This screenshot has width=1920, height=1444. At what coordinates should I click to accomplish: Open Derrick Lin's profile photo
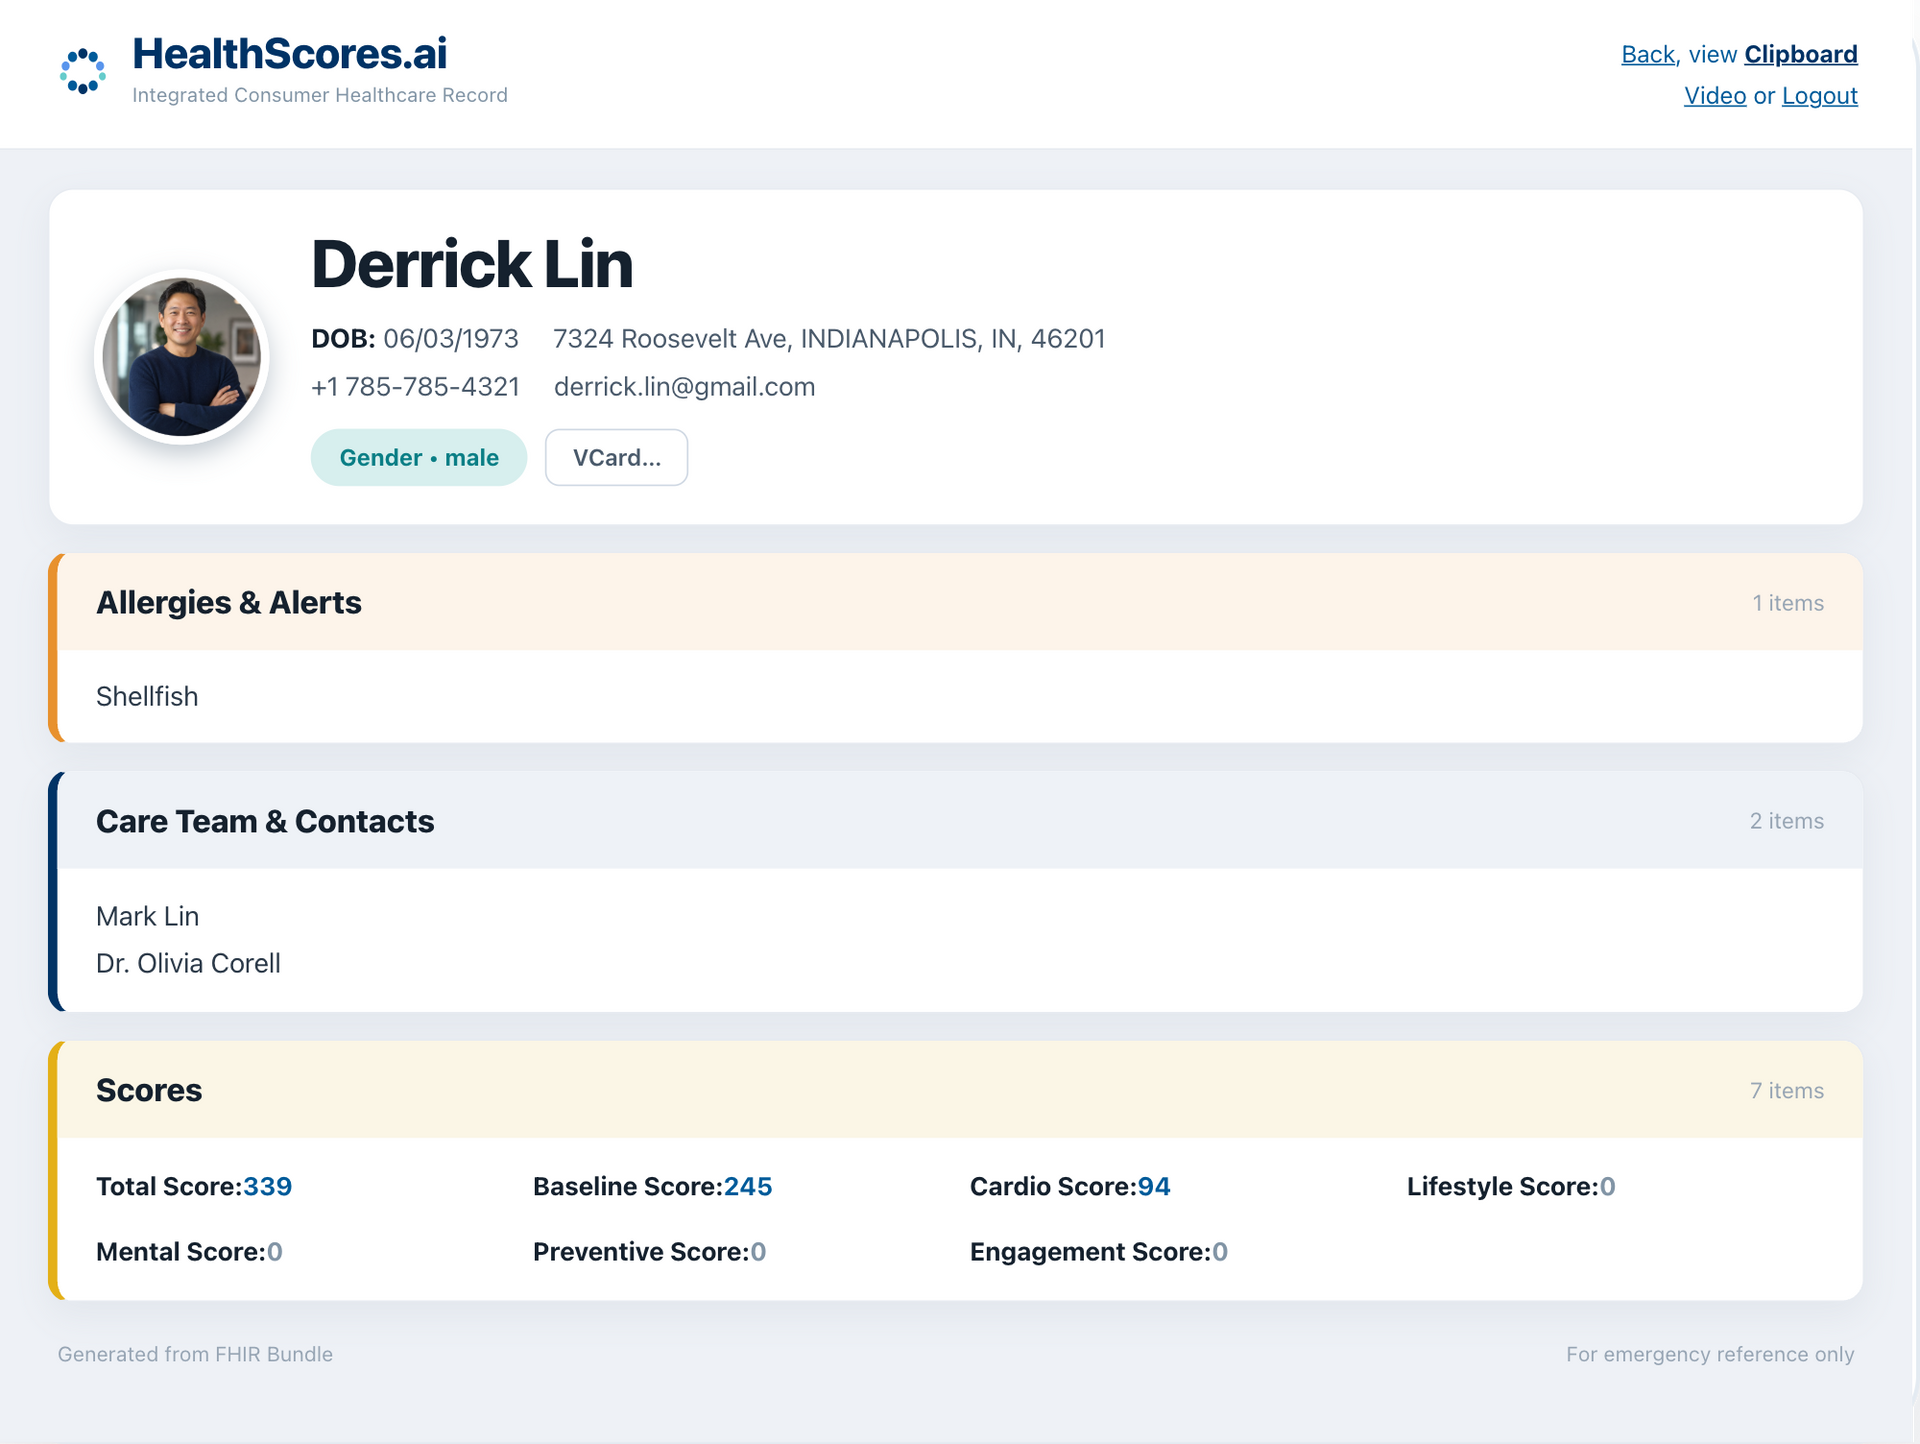pos(182,357)
